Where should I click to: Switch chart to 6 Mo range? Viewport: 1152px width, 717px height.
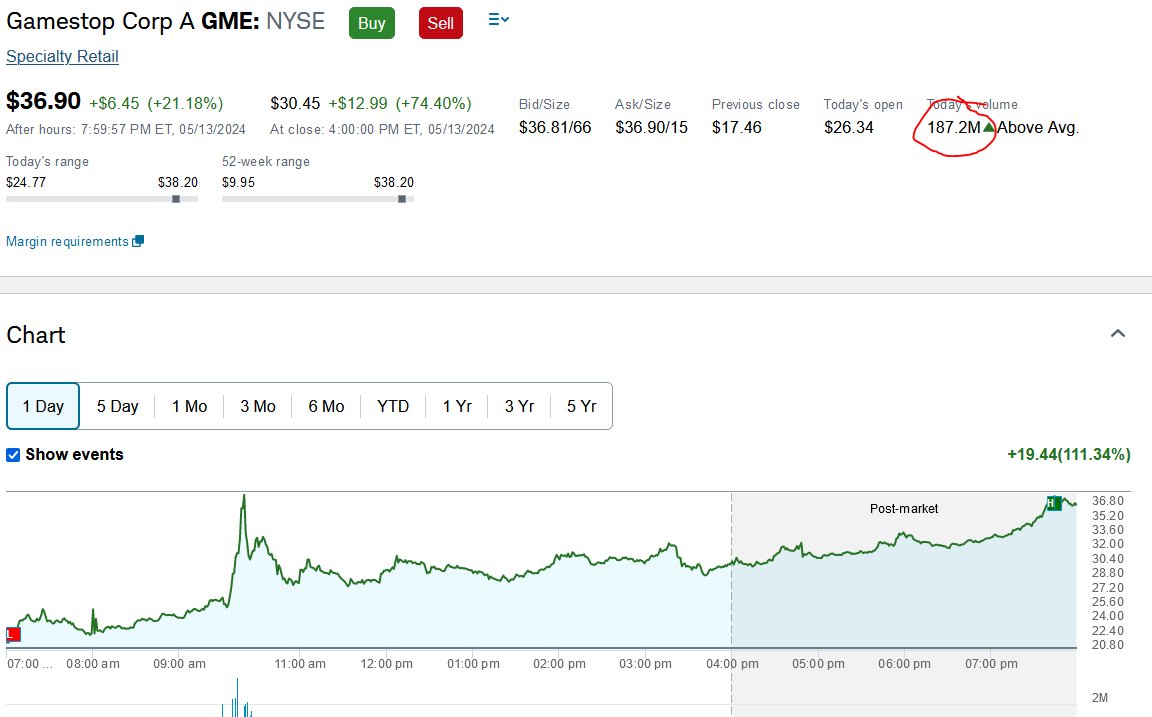tap(326, 406)
